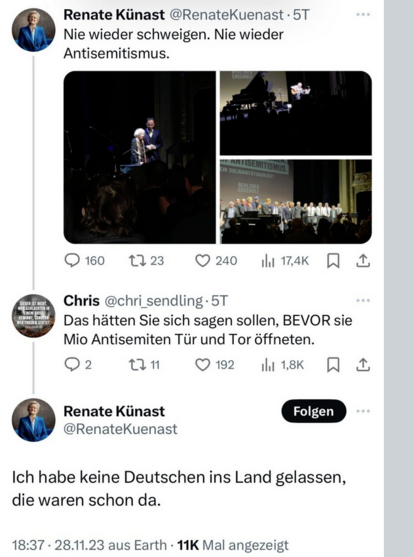Bookmark Renate Künast's top tweet

coord(333,261)
